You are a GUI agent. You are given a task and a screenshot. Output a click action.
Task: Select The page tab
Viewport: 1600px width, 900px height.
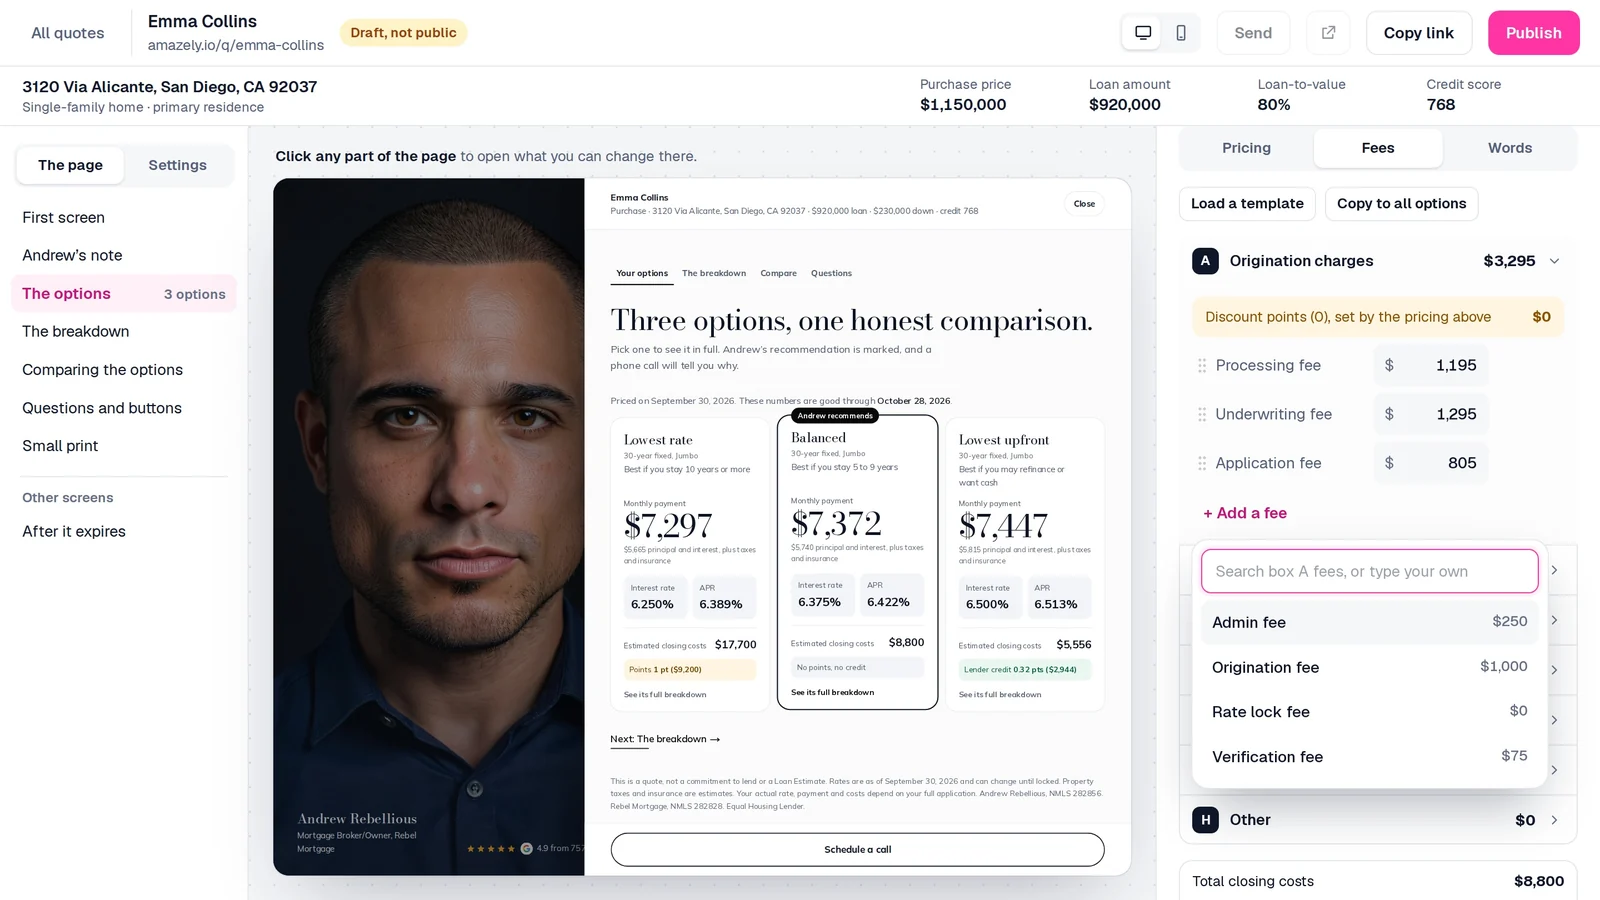pos(70,165)
